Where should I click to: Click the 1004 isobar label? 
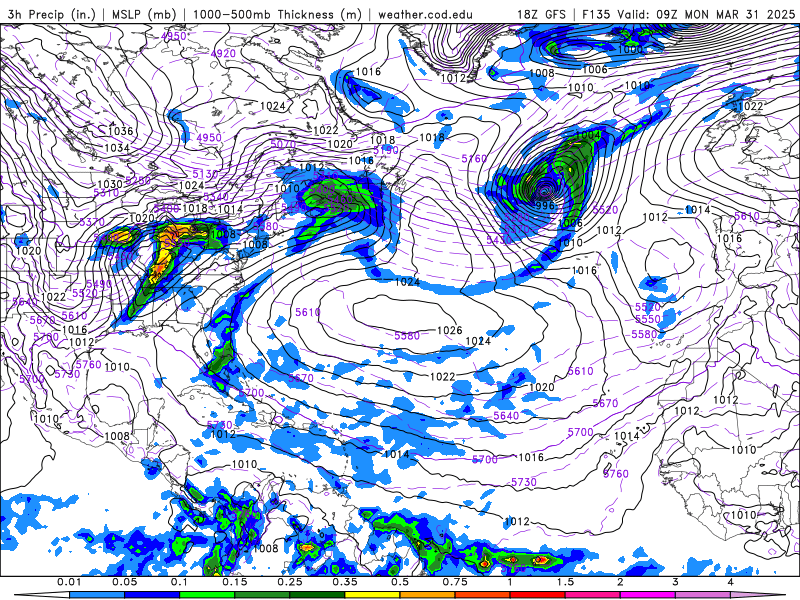pos(588,135)
